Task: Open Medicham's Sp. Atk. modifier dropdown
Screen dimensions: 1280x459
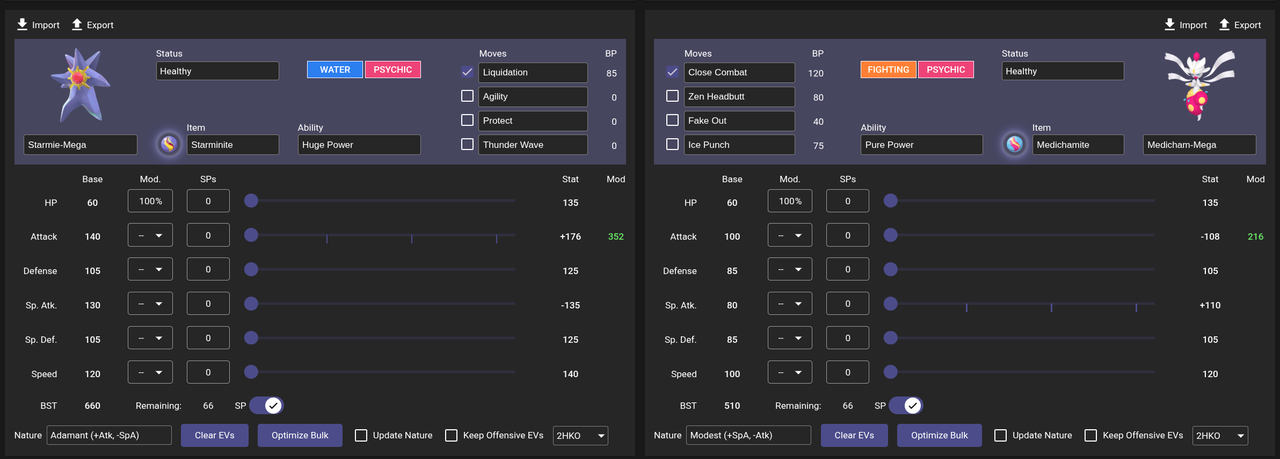Action: tap(790, 305)
